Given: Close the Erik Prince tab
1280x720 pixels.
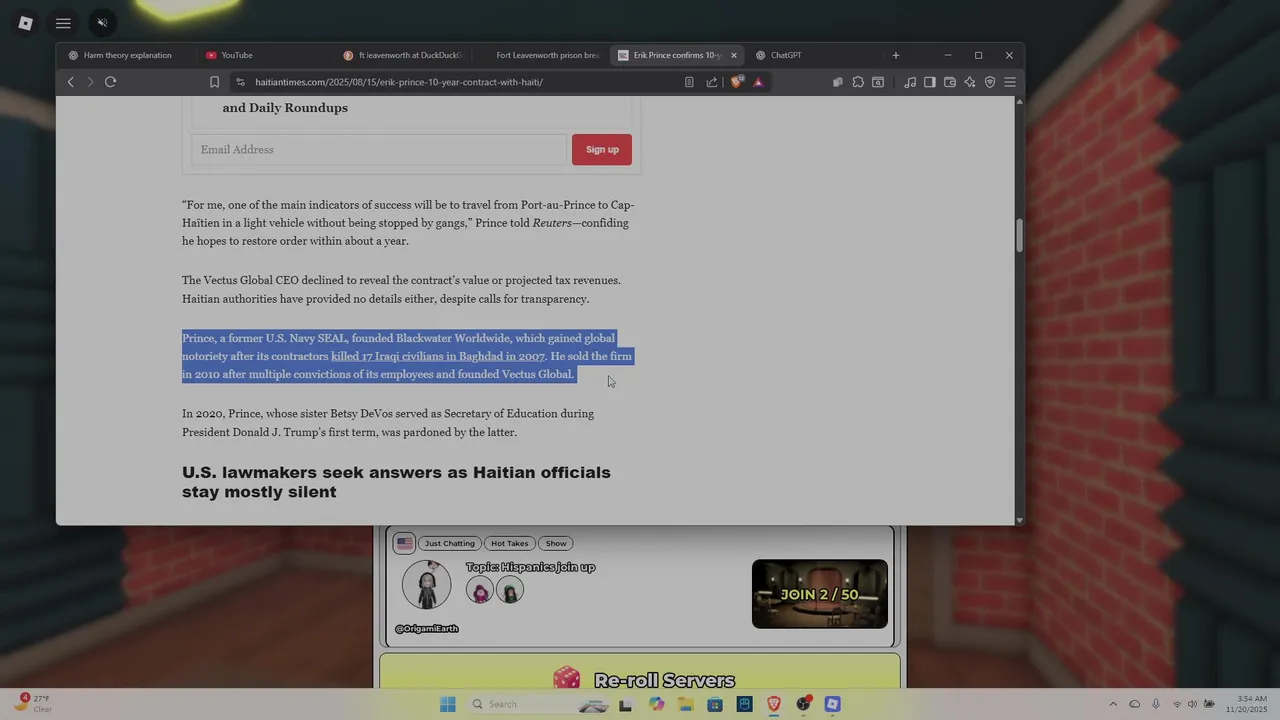Looking at the screenshot, I should pyautogui.click(x=734, y=55).
